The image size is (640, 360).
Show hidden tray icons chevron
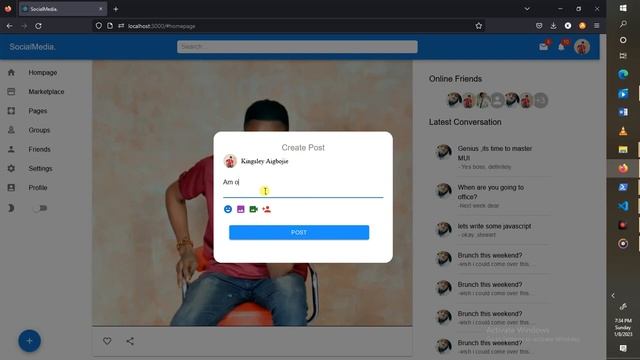[x=613, y=295]
